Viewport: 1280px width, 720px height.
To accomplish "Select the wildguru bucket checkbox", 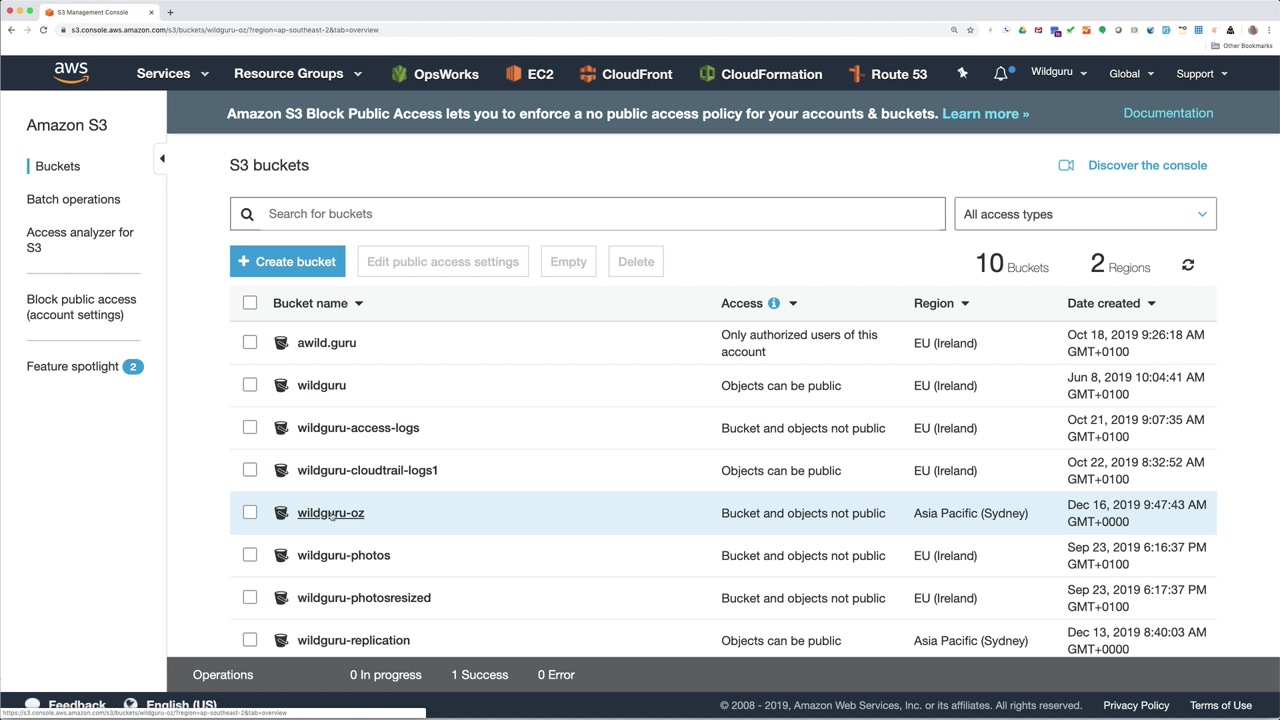I will (x=250, y=385).
